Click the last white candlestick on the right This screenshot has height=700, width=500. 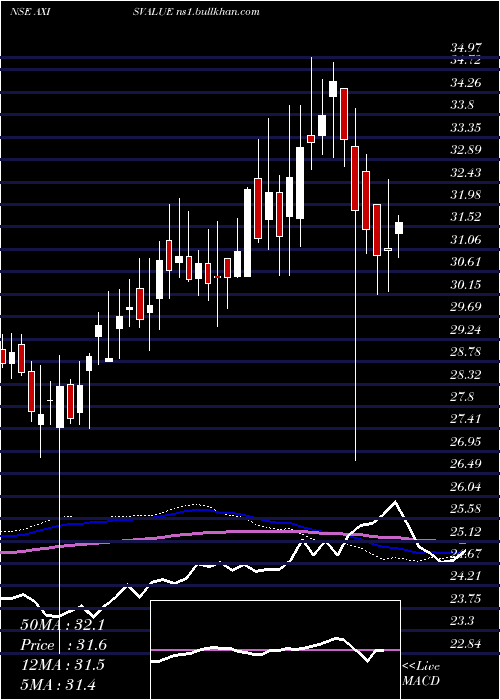pos(399,228)
